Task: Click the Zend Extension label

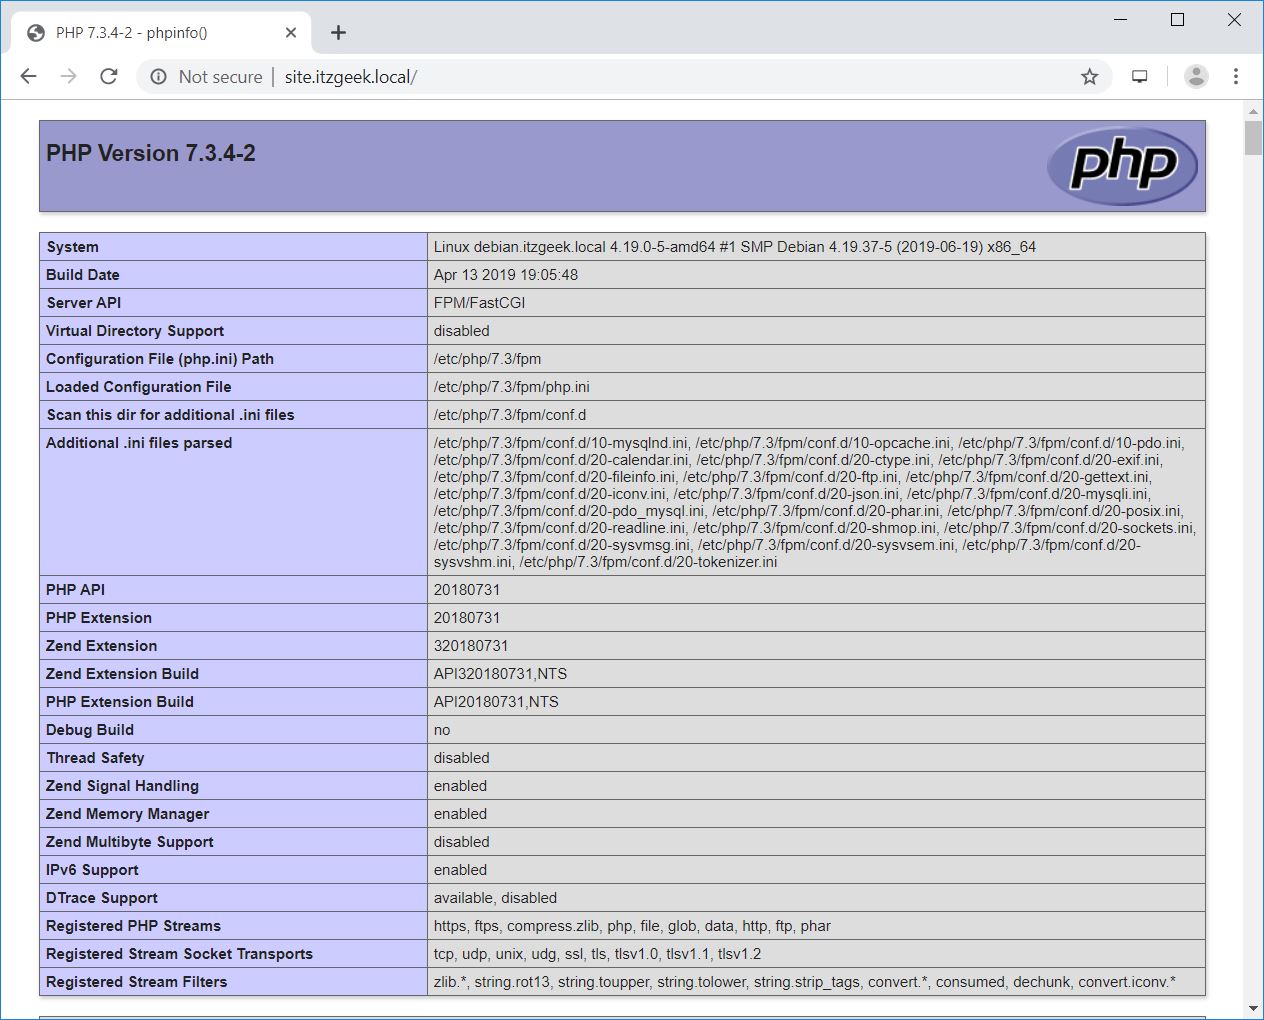Action: (101, 646)
